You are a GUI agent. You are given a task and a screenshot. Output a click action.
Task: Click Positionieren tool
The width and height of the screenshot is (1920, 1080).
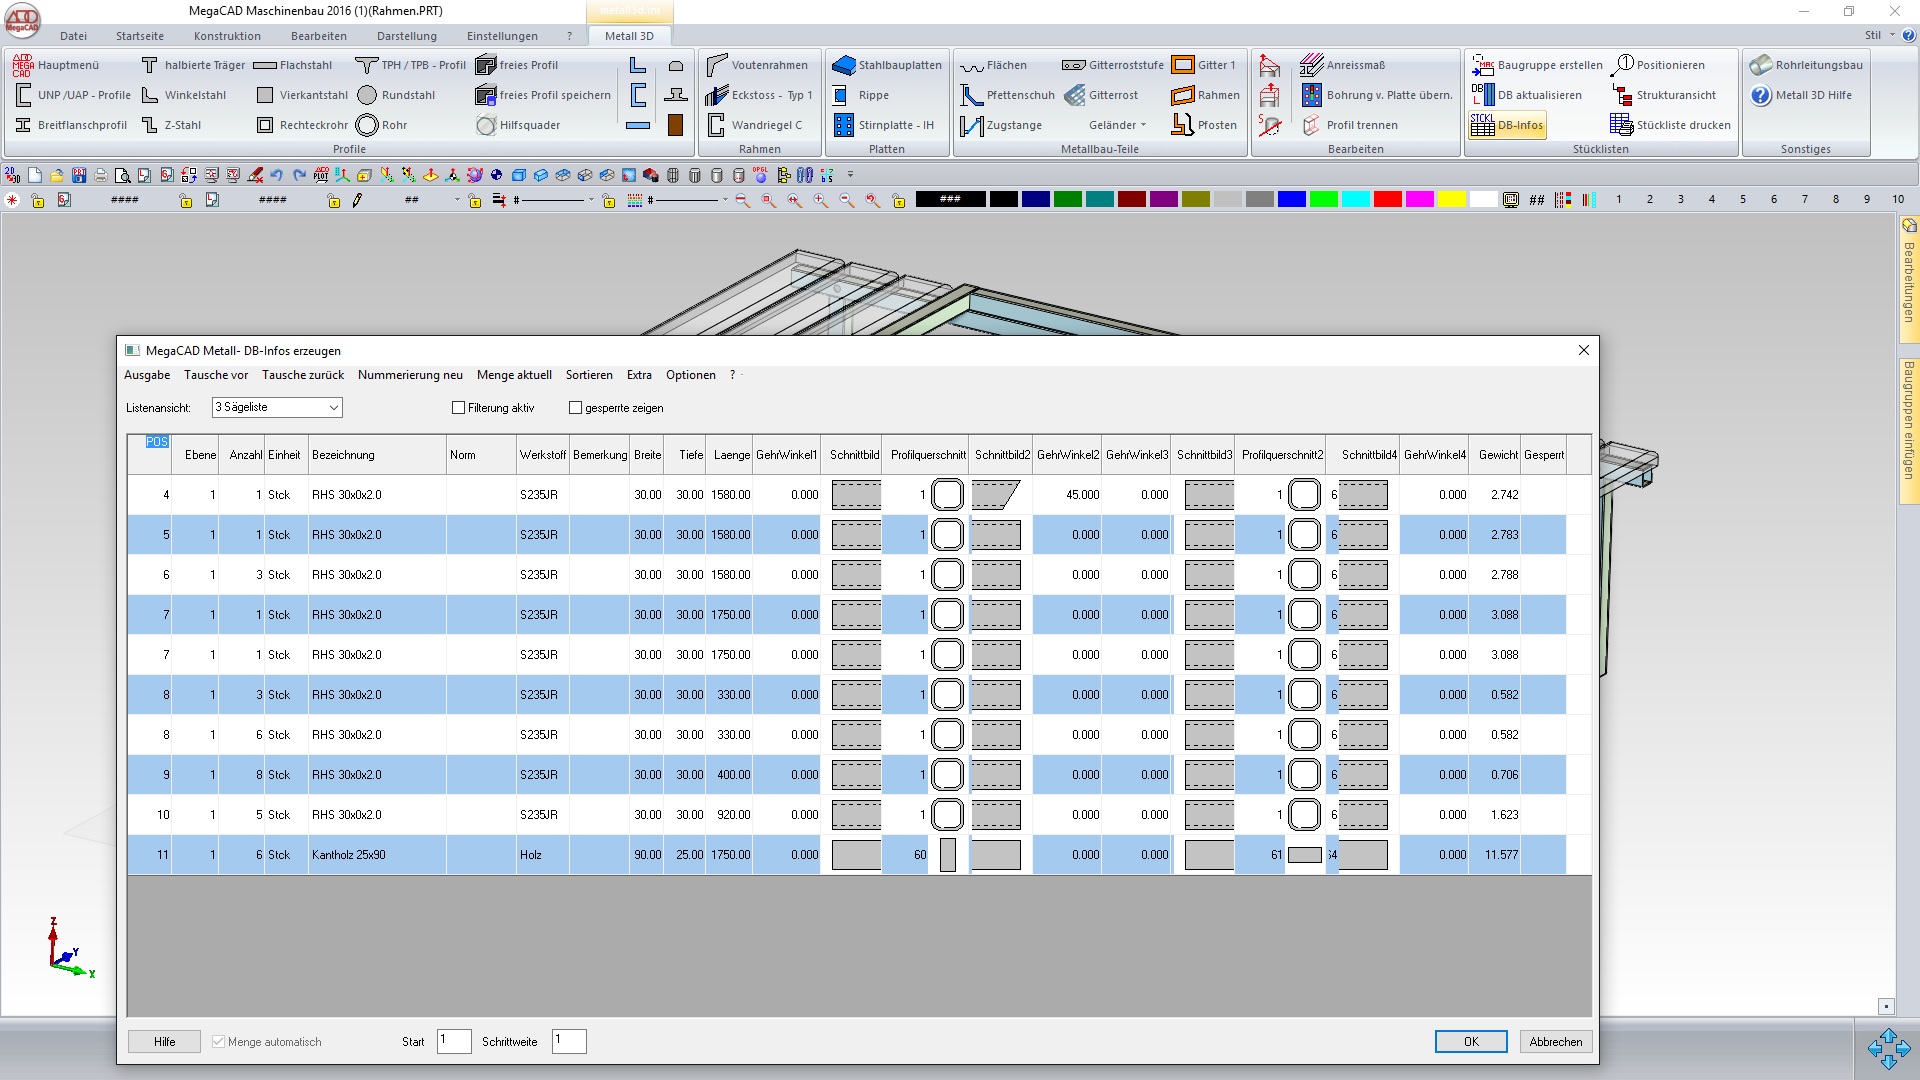point(1658,65)
